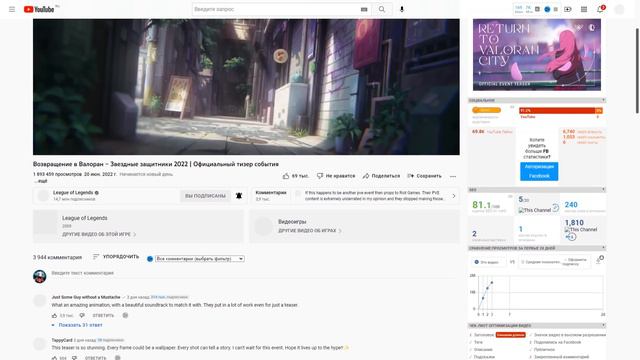Collapse the Социальное panel header arrow
This screenshot has width=640, height=360.
603,100
